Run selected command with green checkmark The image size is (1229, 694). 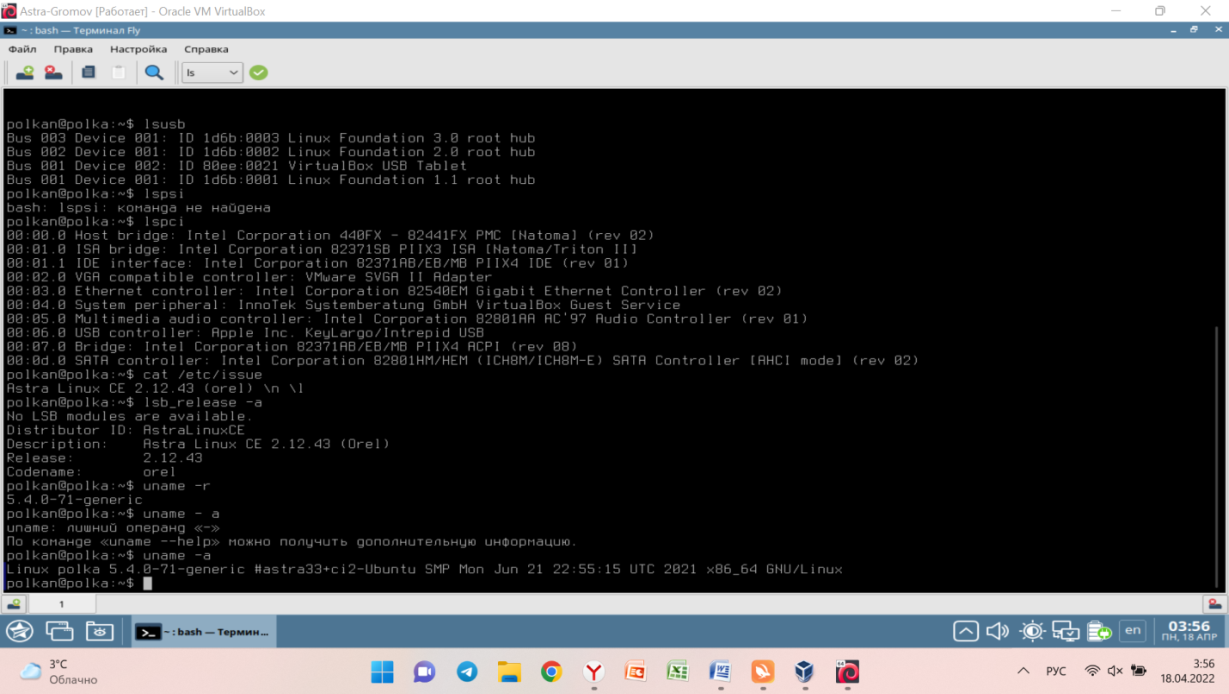pos(259,72)
